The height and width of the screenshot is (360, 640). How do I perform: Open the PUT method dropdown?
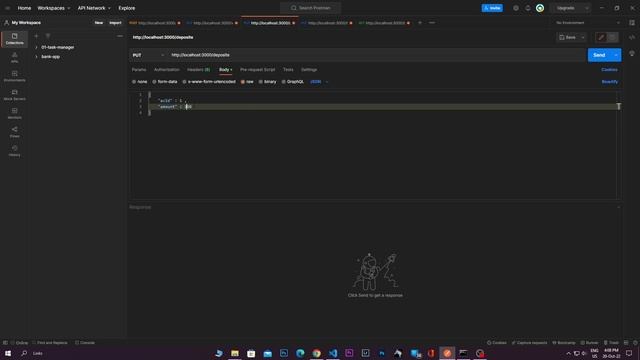tap(148, 55)
